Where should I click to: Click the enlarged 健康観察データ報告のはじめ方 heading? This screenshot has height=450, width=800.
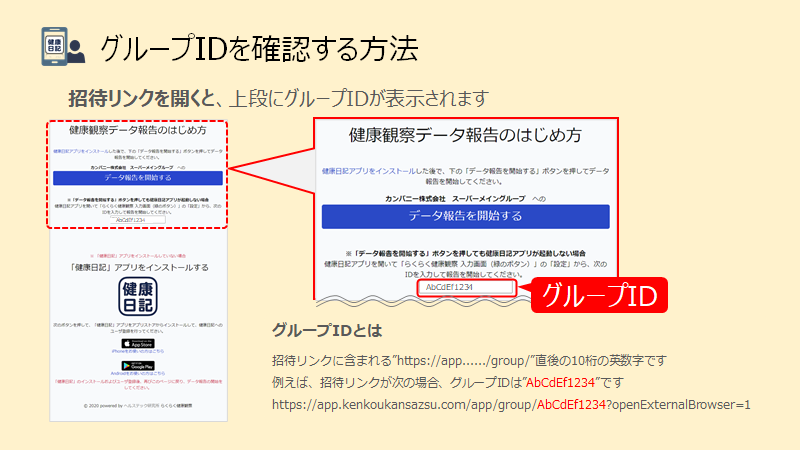click(x=465, y=134)
